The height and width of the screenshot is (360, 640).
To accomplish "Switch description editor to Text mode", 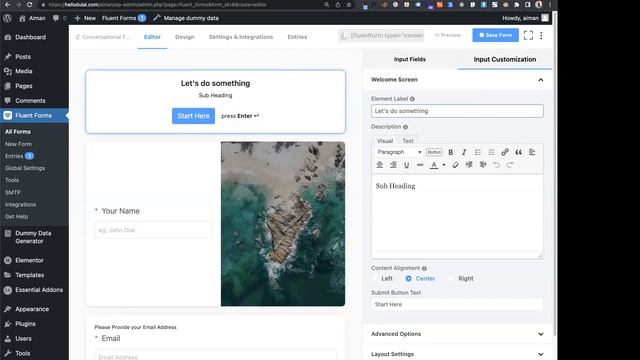I will (408, 141).
